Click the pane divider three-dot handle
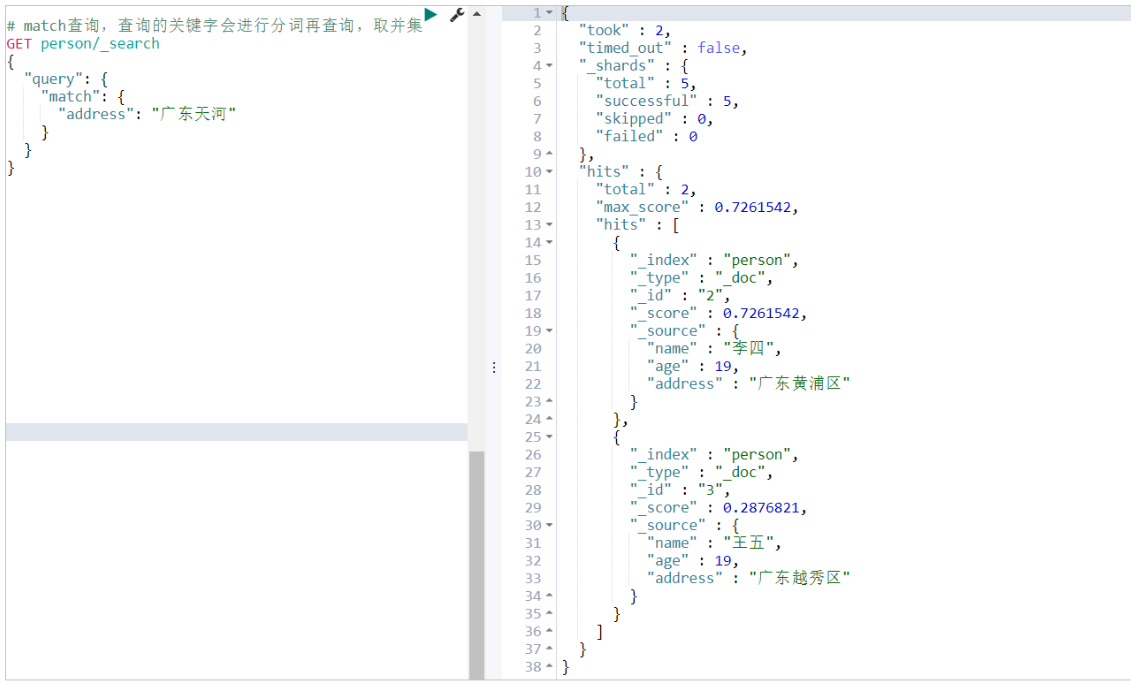1131x683 pixels. pyautogui.click(x=494, y=368)
